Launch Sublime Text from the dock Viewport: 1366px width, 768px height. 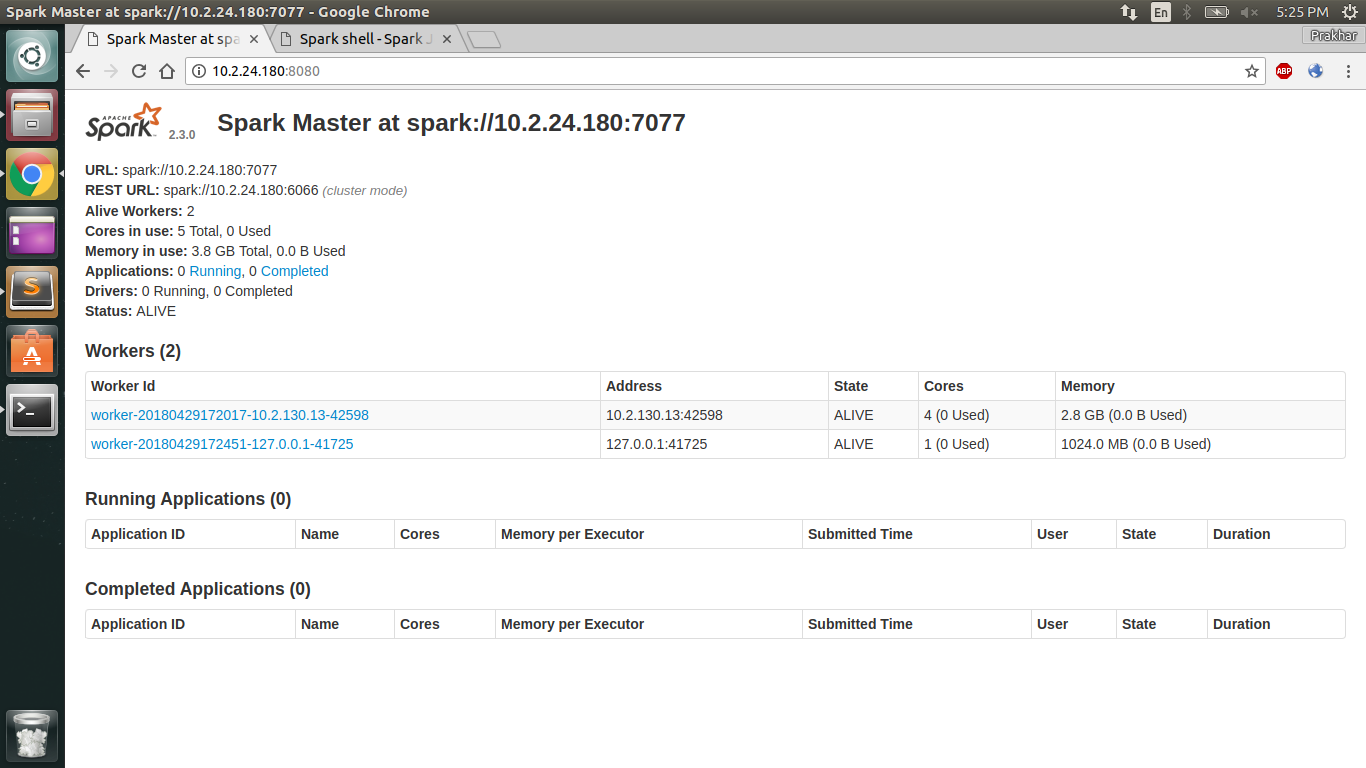32,291
